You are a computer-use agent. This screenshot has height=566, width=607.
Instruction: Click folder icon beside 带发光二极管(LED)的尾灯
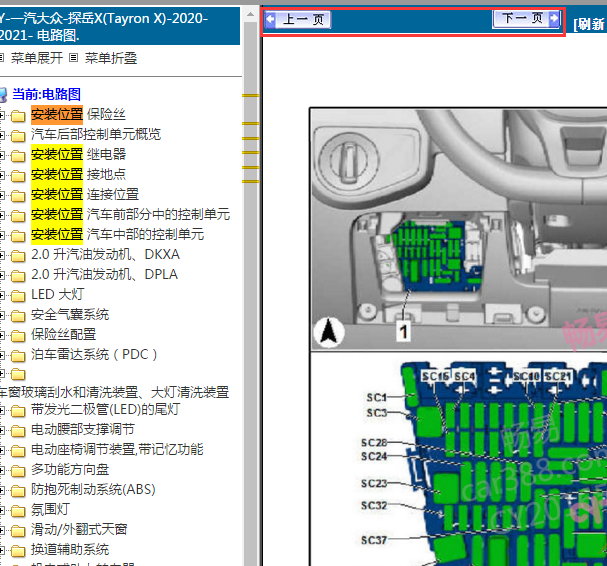(18, 410)
